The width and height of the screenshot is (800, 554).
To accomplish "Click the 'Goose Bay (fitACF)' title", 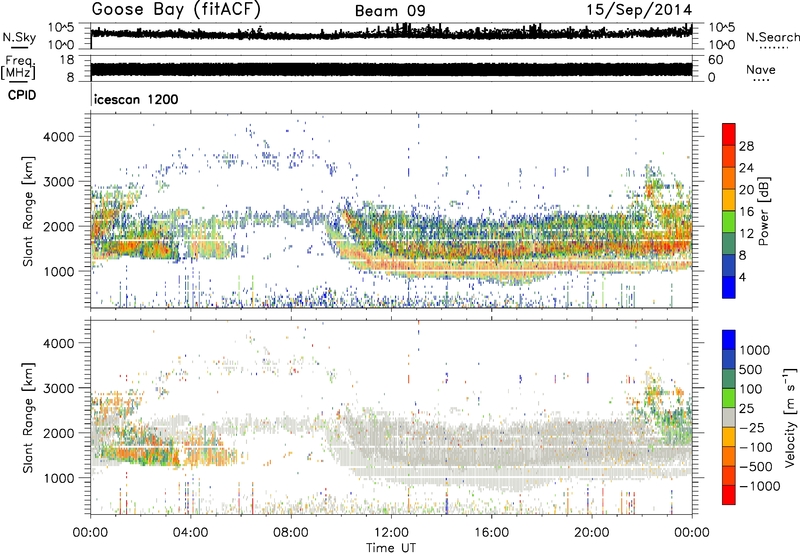I will click(176, 10).
